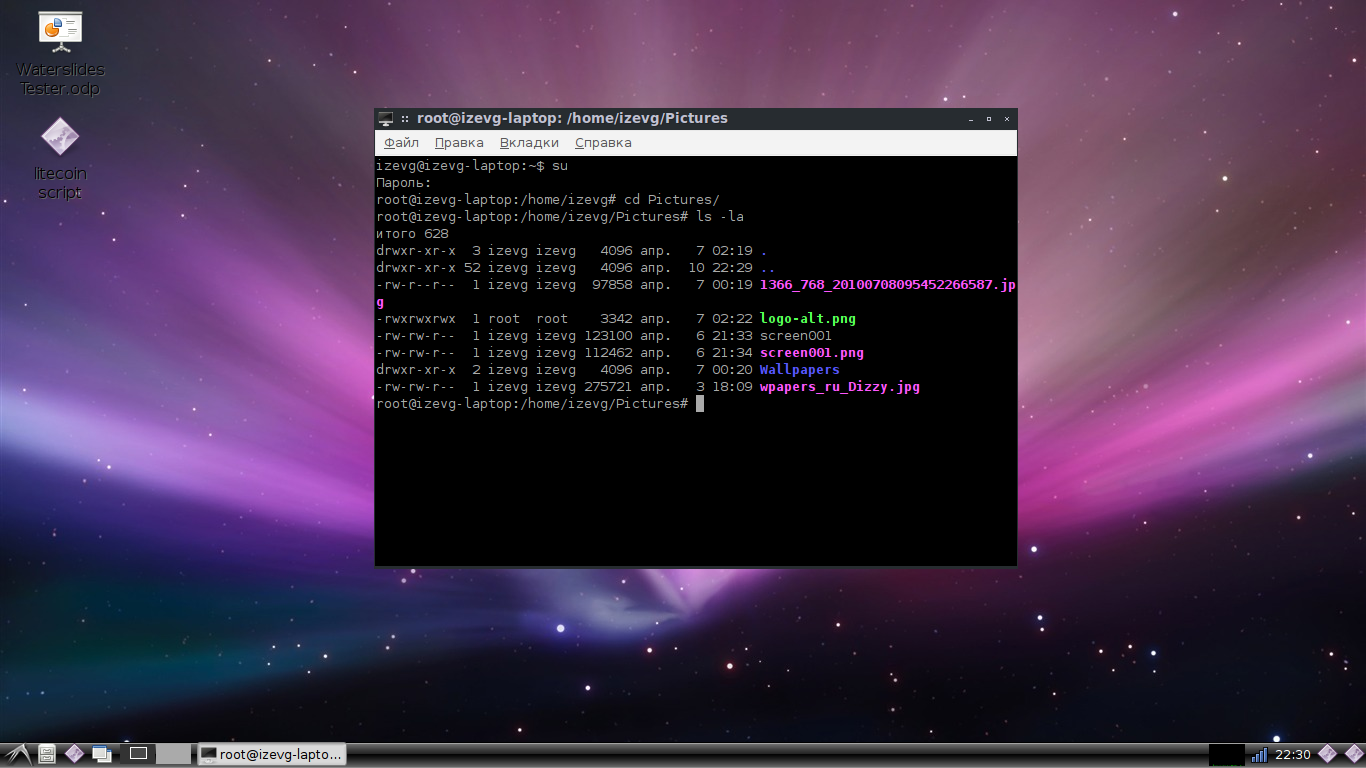The width and height of the screenshot is (1366, 768).
Task: Click the -rwxrwxrwx permissions text
Action: [416, 318]
